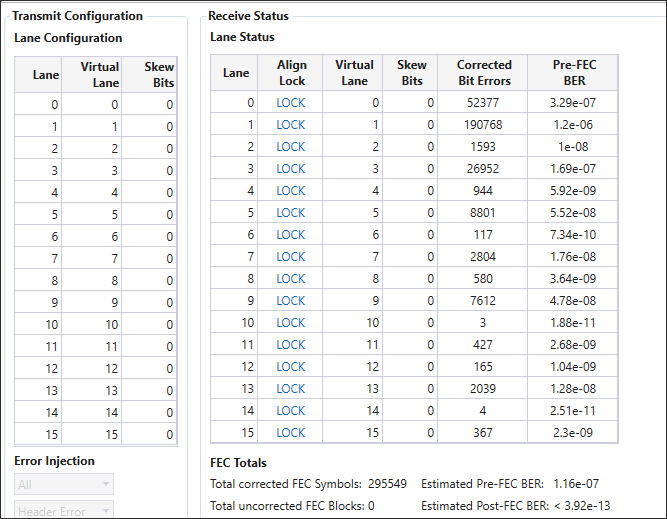Select the corrected bit errors value 117
Screen dimensions: 667x519
[483, 235]
